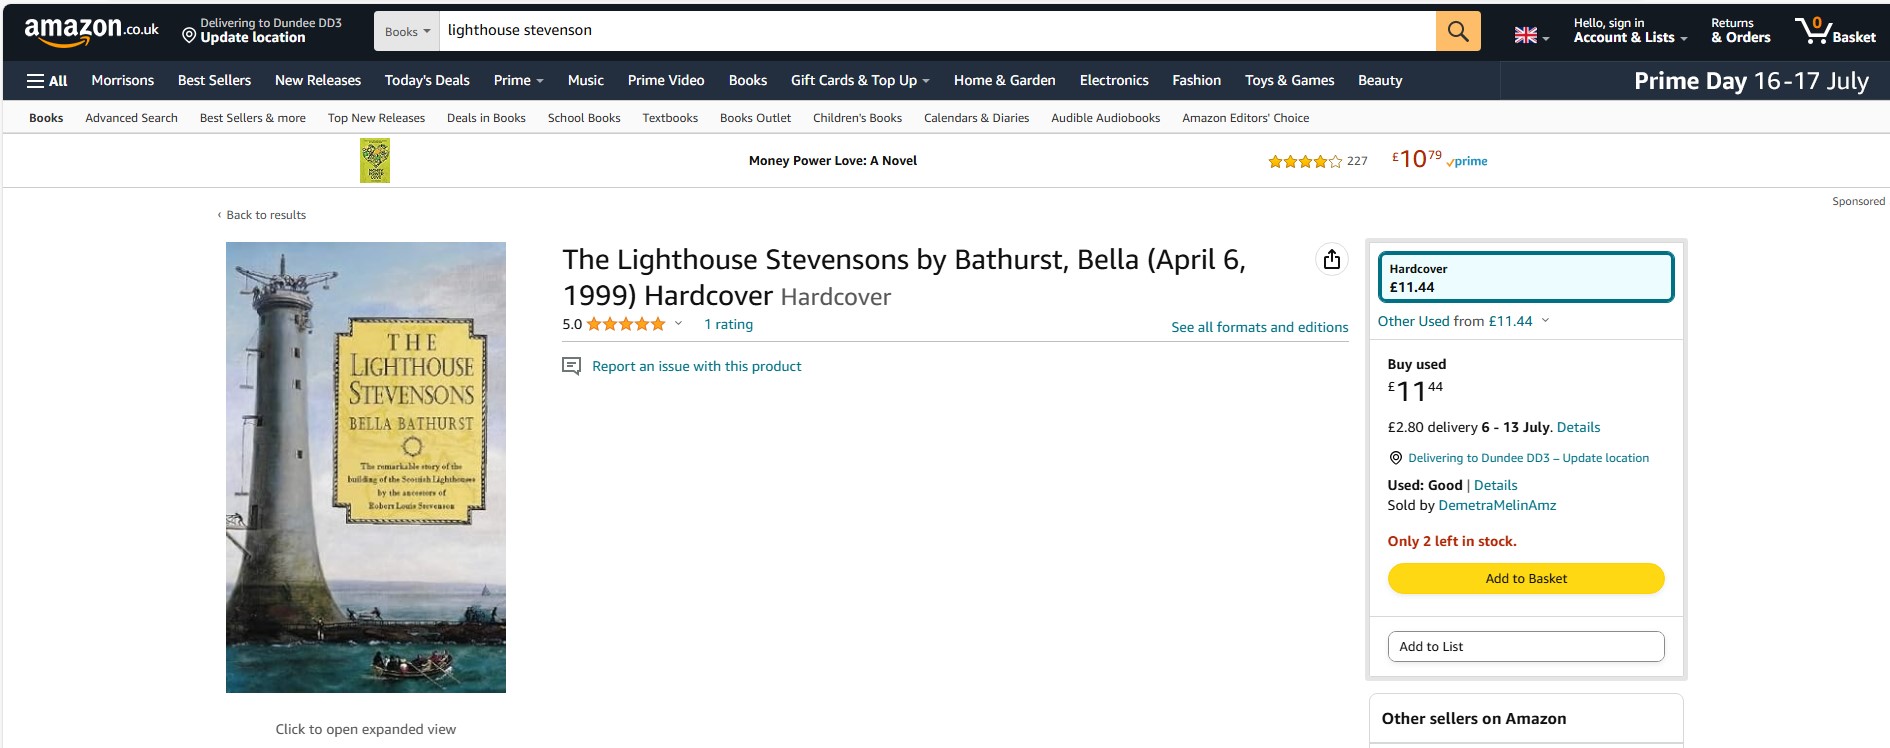Click the orange search magnifier button

pyautogui.click(x=1458, y=31)
